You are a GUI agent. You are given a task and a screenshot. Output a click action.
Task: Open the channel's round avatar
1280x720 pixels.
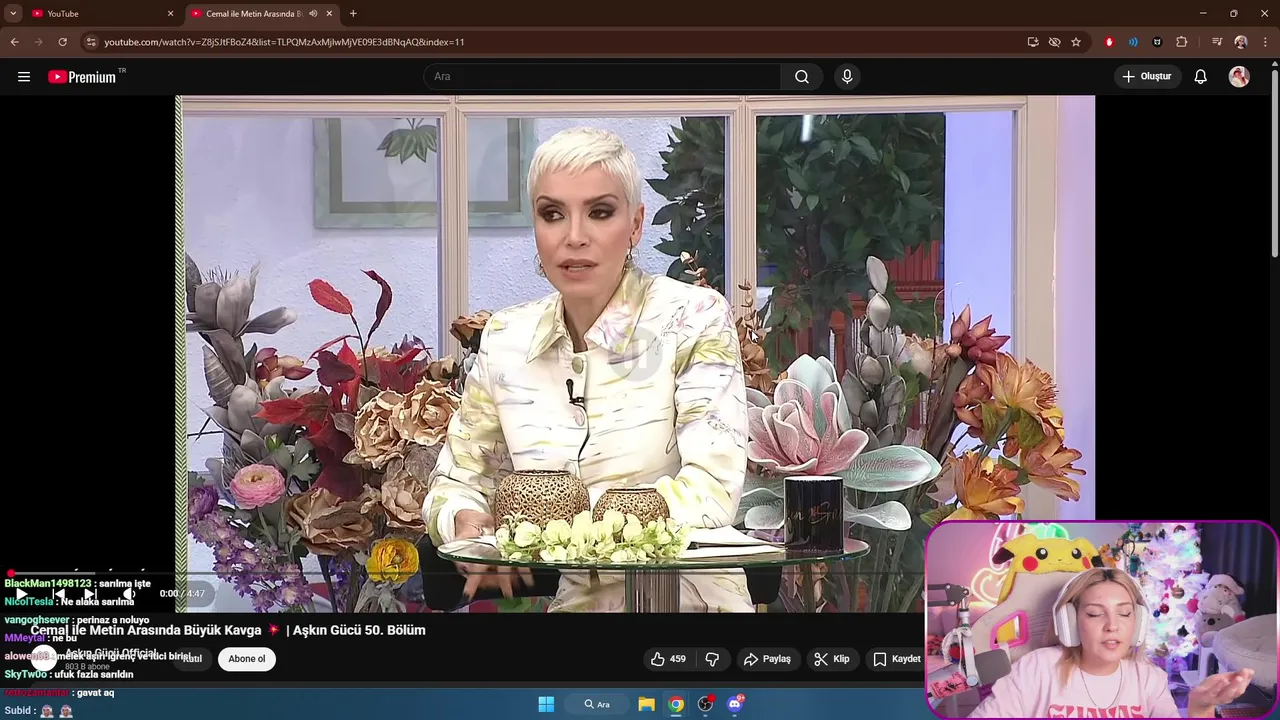42,658
